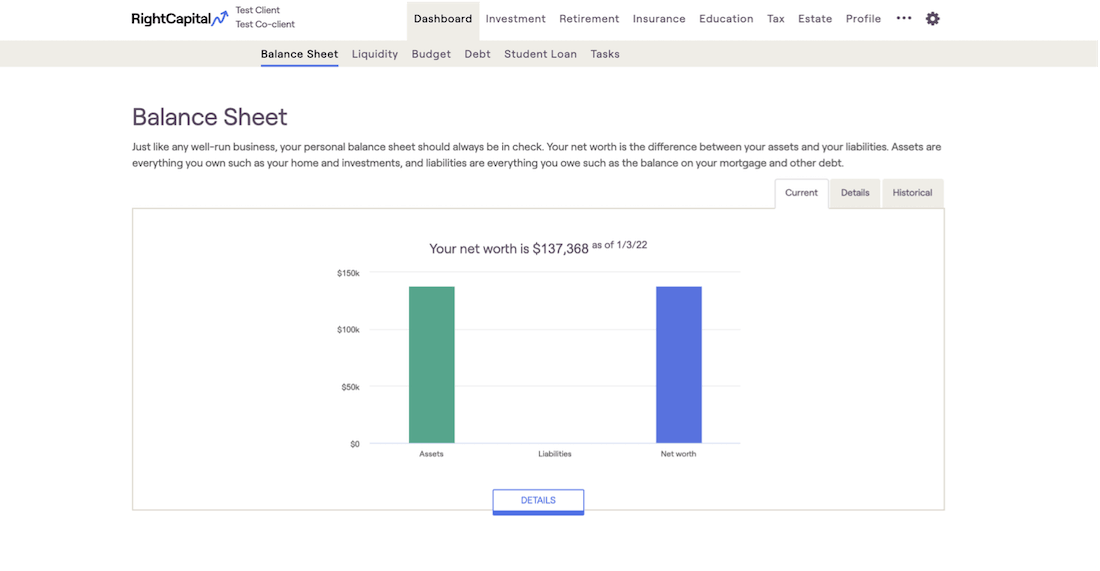Open the Estate menu
The image size is (1100, 571).
(815, 19)
